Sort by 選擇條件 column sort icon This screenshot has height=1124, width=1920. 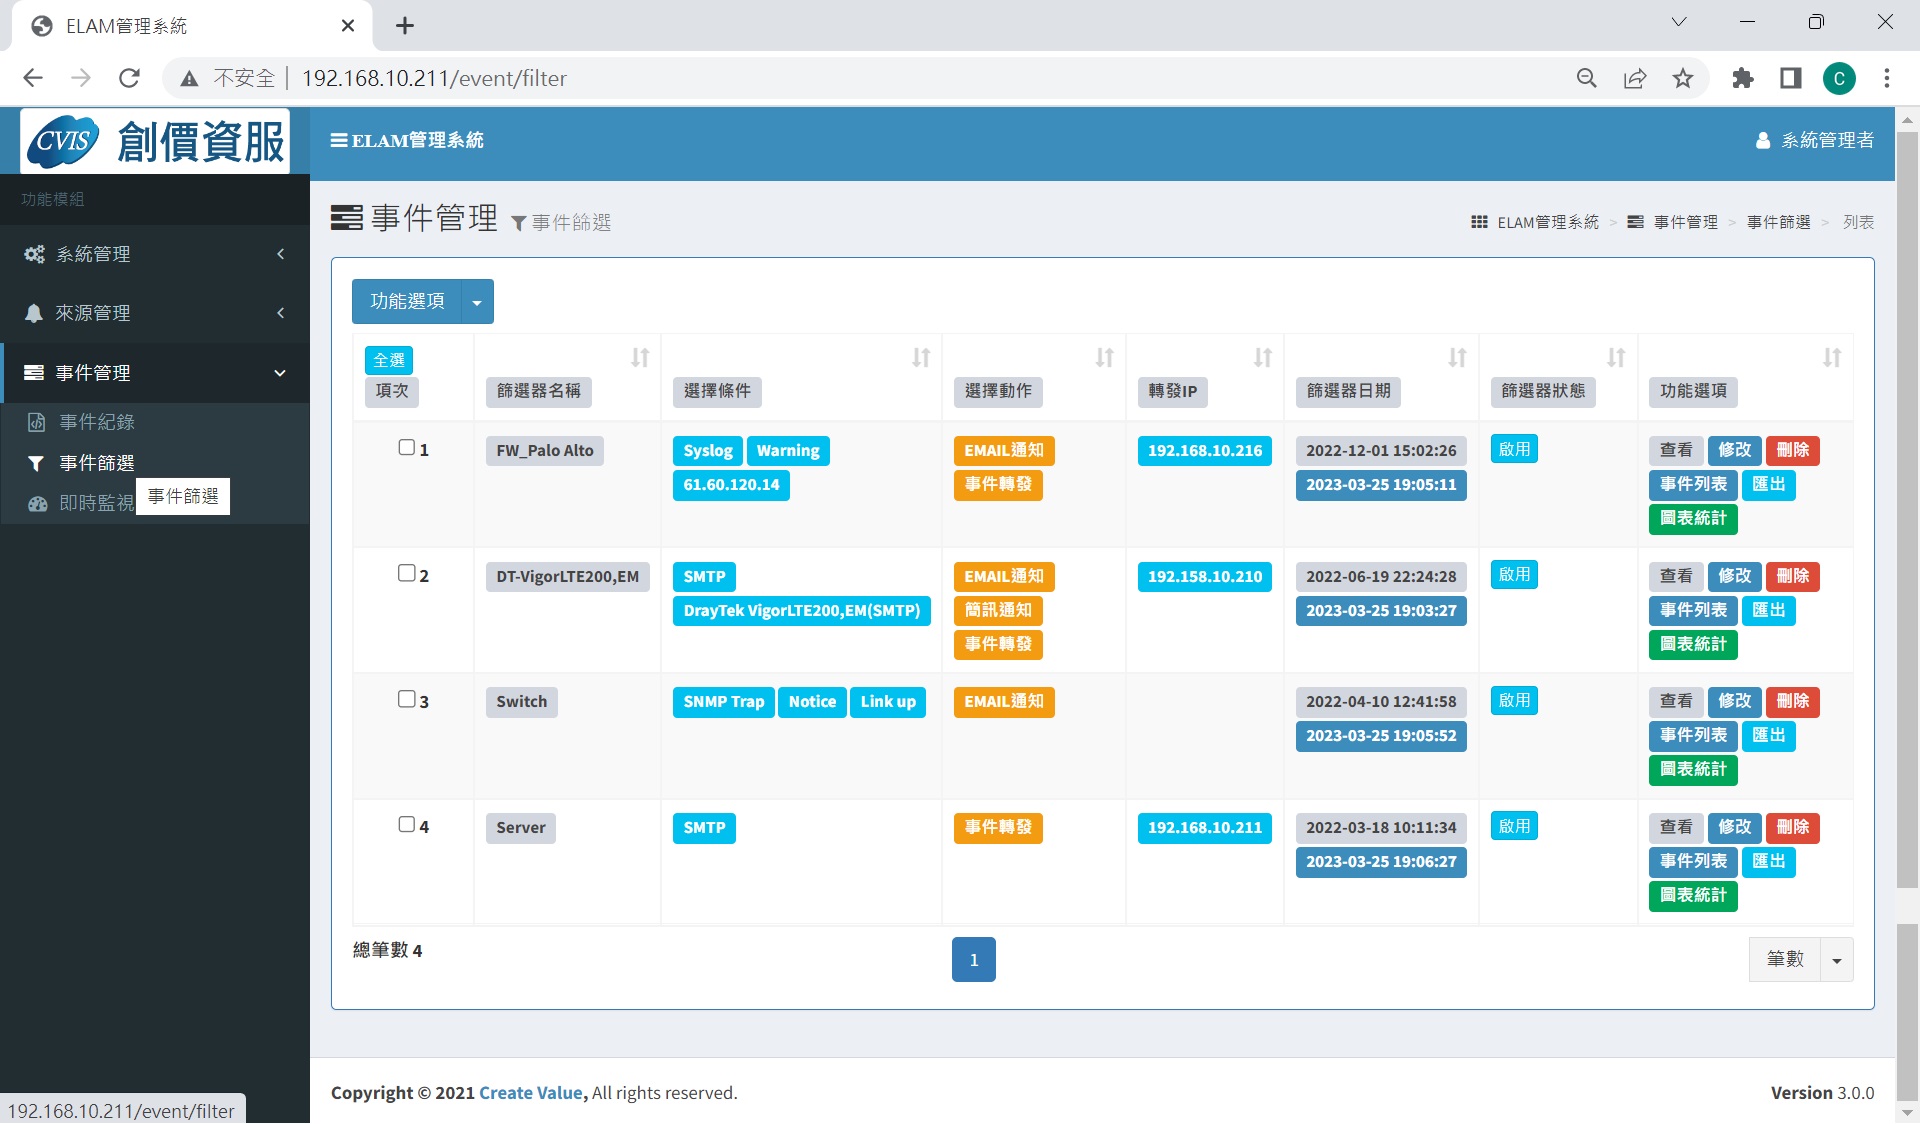pos(921,357)
